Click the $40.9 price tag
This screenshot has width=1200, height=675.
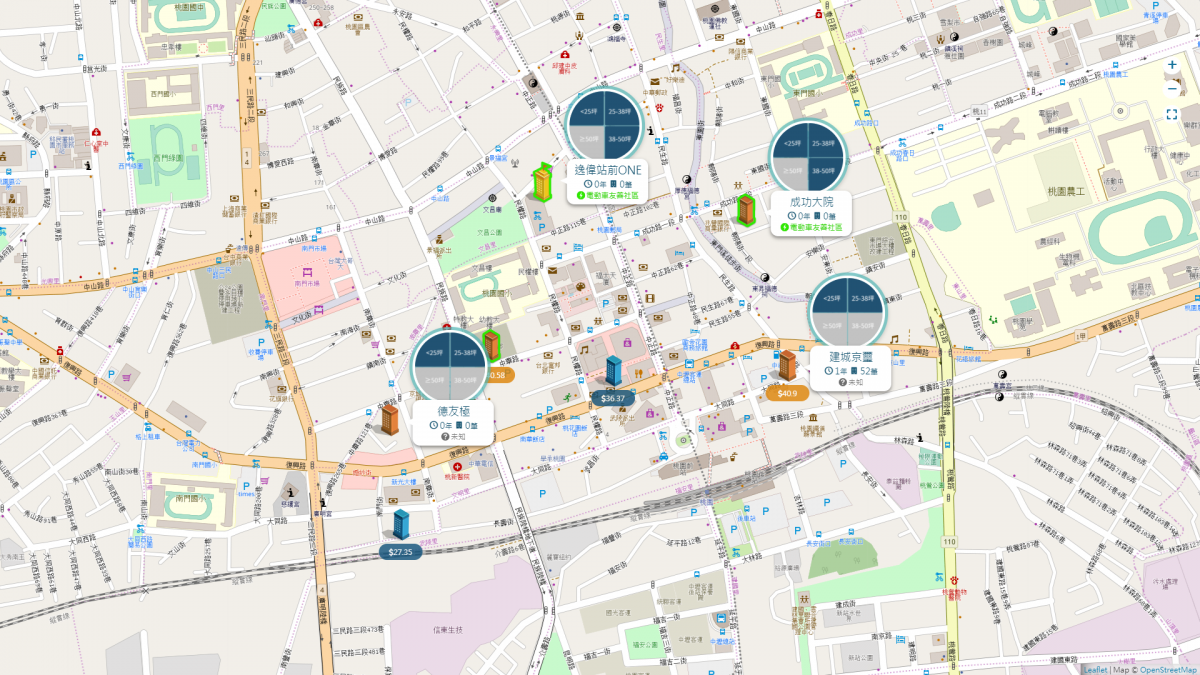[787, 393]
